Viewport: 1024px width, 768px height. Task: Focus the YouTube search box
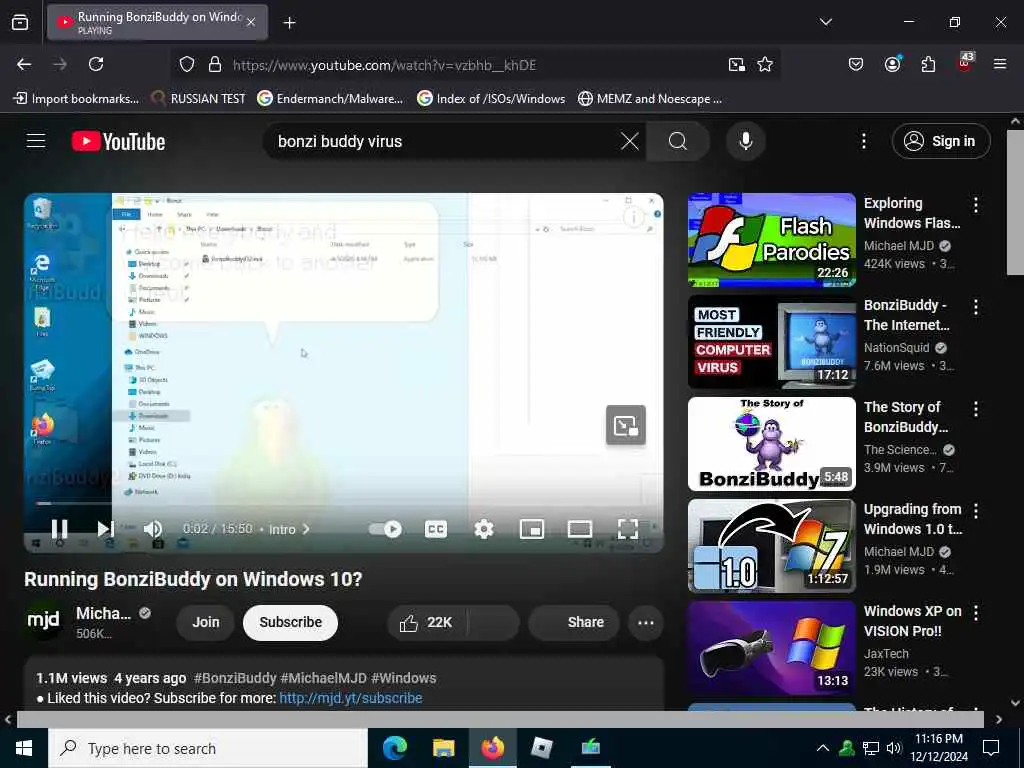pos(444,141)
